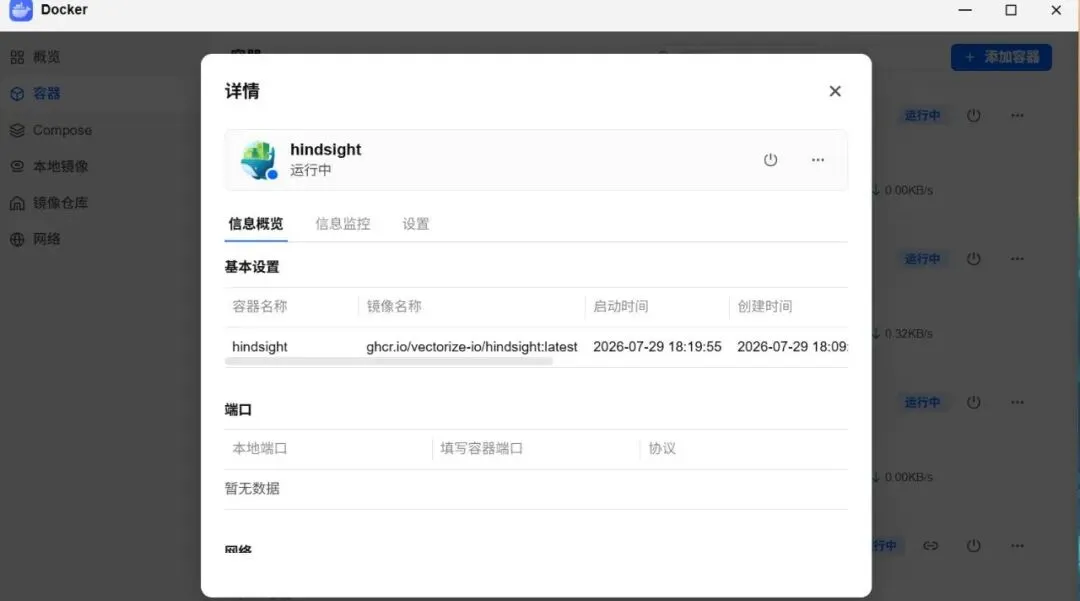Open the hindsight container more options menu
The image size is (1080, 601).
click(818, 160)
